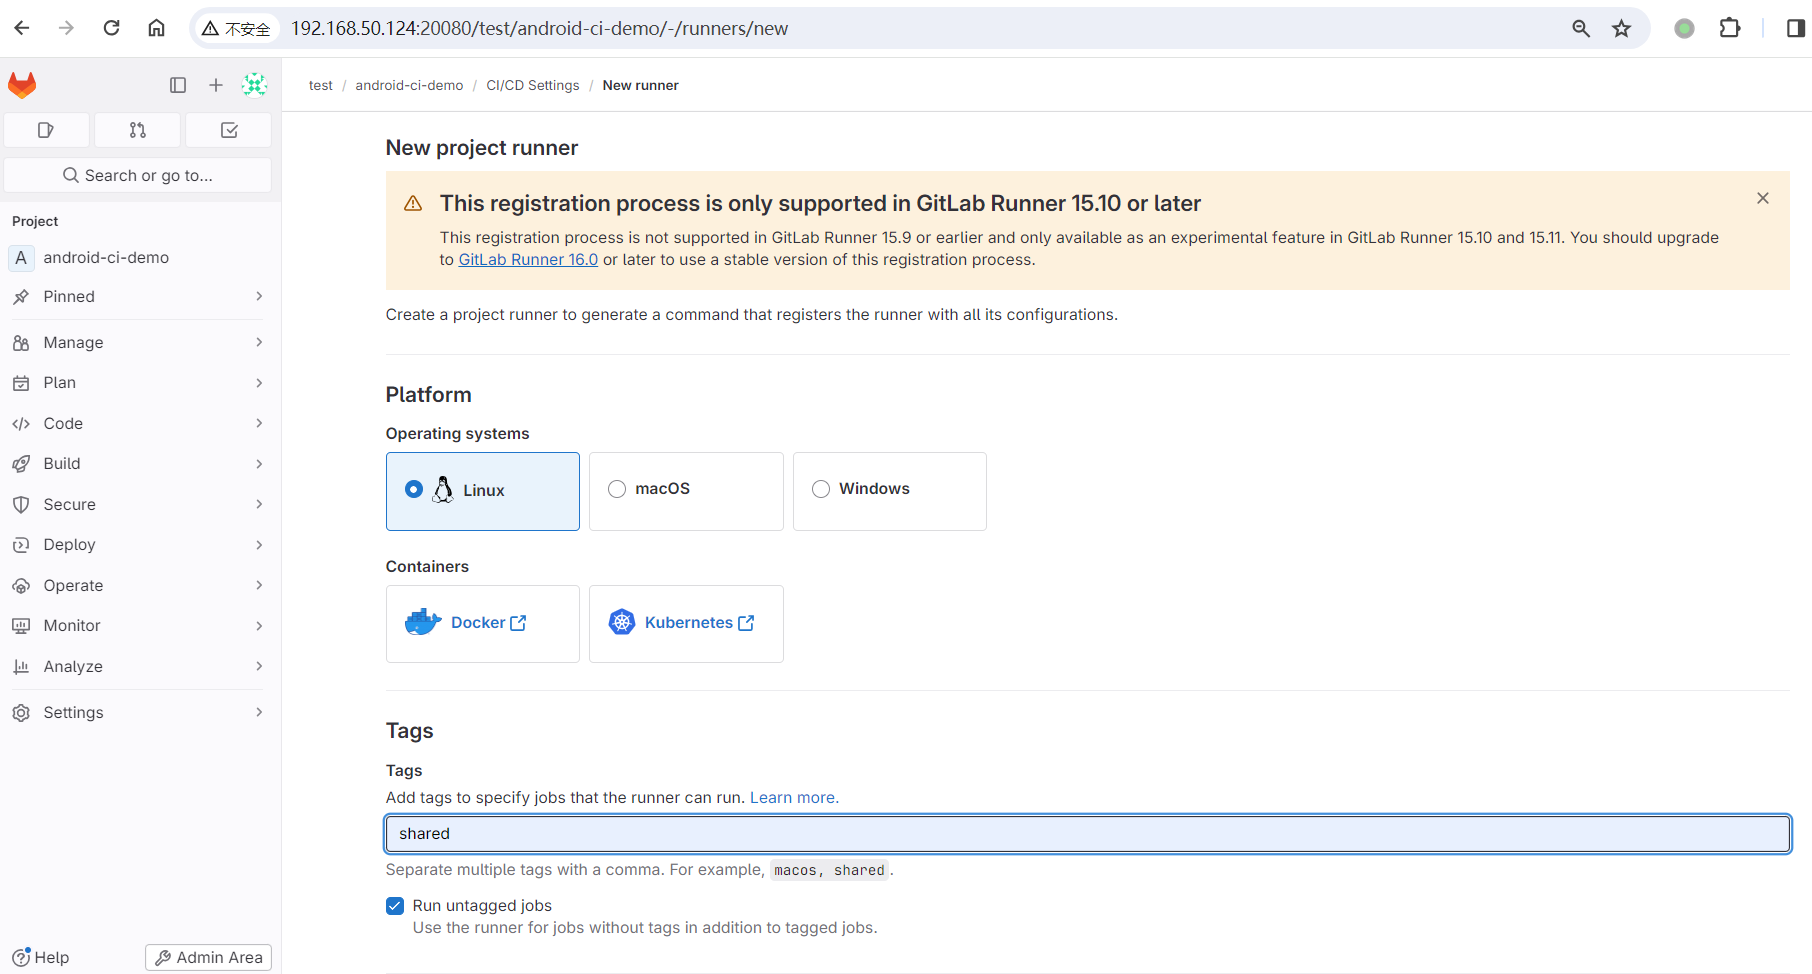Collapse the sidebar with the panel toggle icon

click(x=178, y=85)
